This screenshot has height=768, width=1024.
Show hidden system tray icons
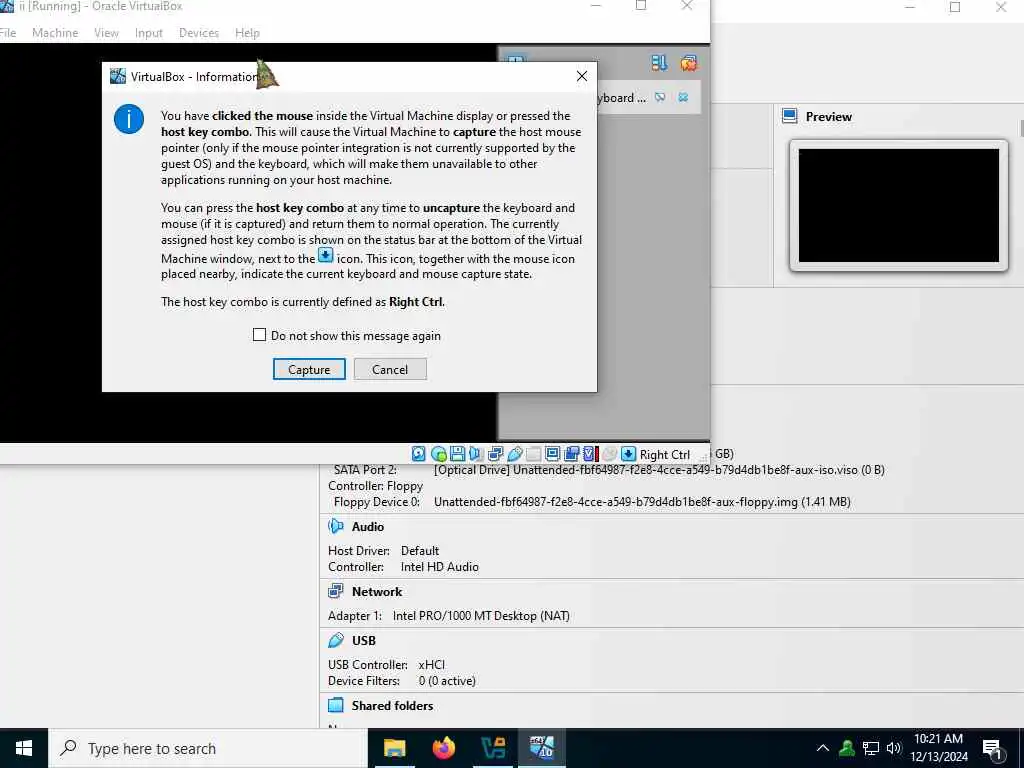823,748
